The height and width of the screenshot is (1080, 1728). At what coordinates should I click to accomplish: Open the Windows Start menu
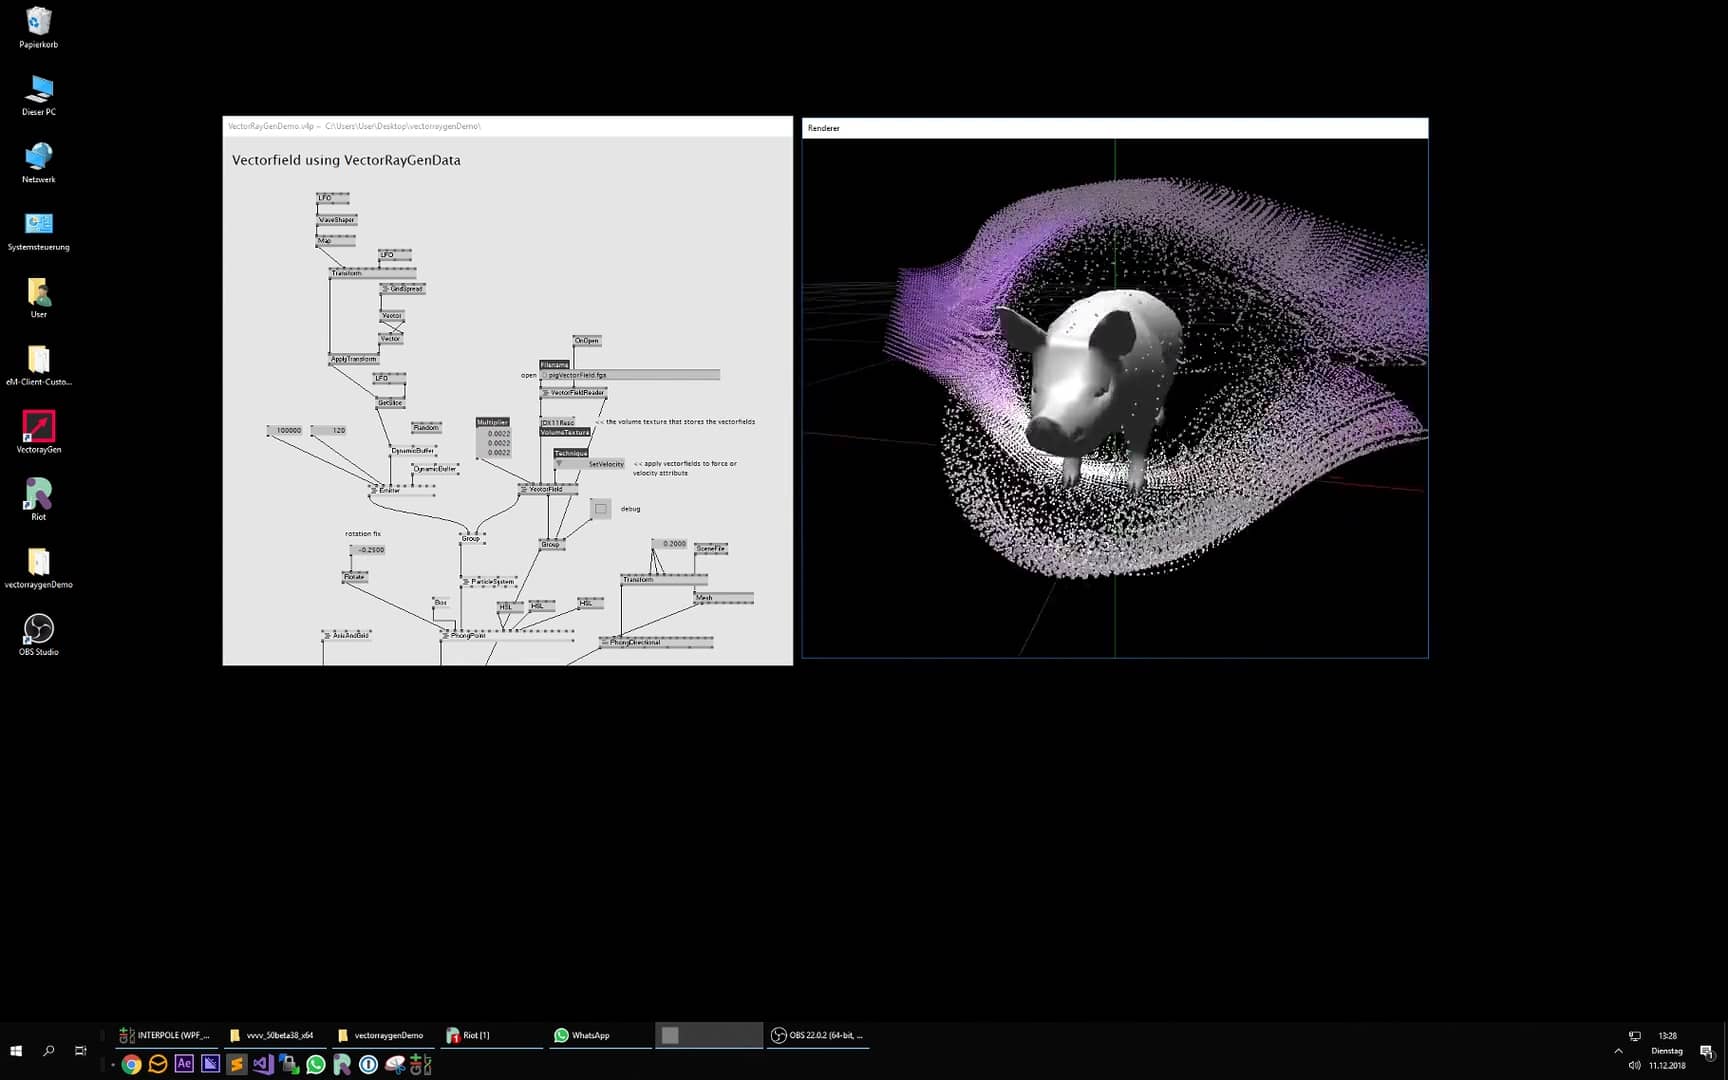pyautogui.click(x=15, y=1051)
